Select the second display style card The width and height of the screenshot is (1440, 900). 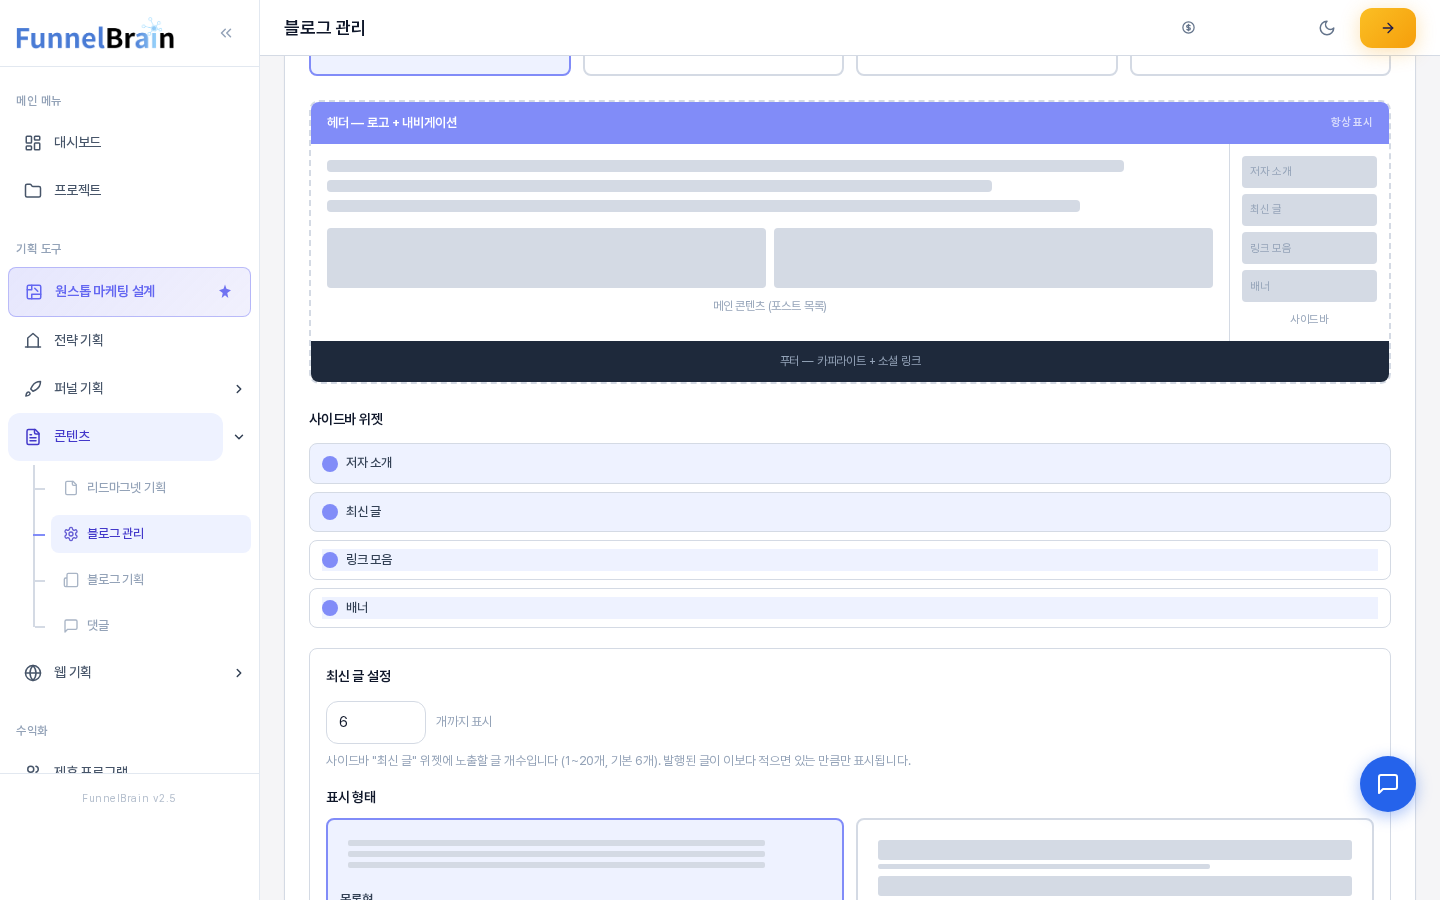[1115, 860]
